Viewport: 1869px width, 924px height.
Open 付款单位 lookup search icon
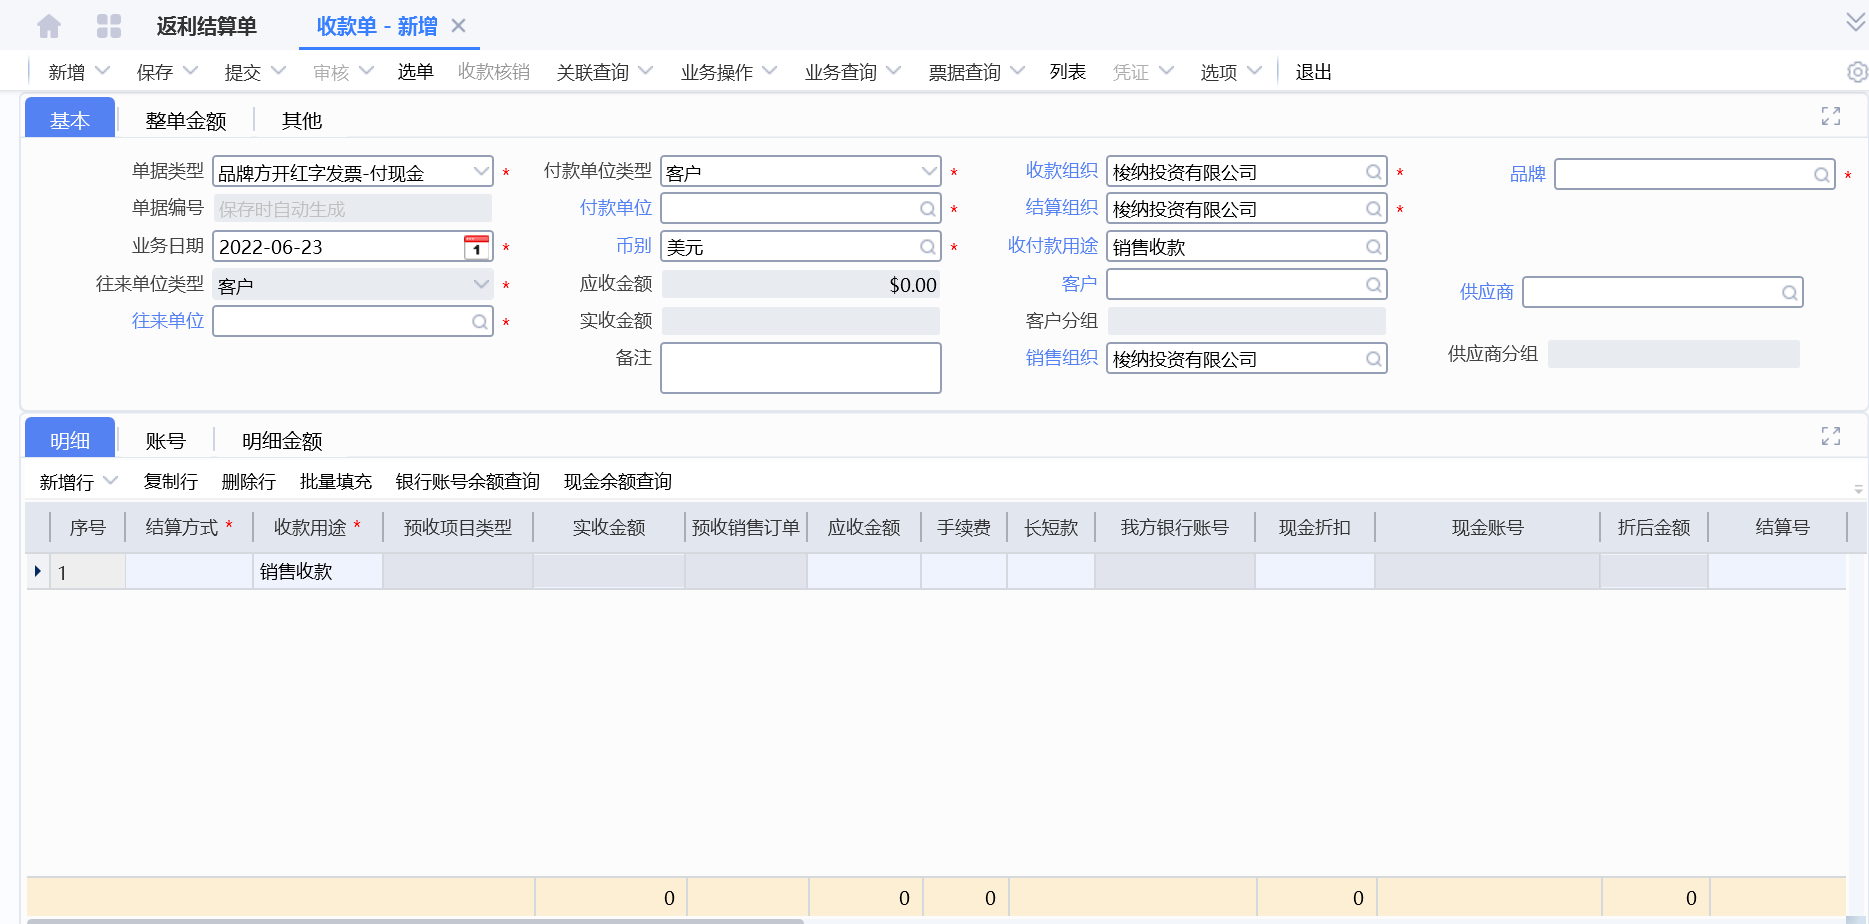pyautogui.click(x=928, y=209)
